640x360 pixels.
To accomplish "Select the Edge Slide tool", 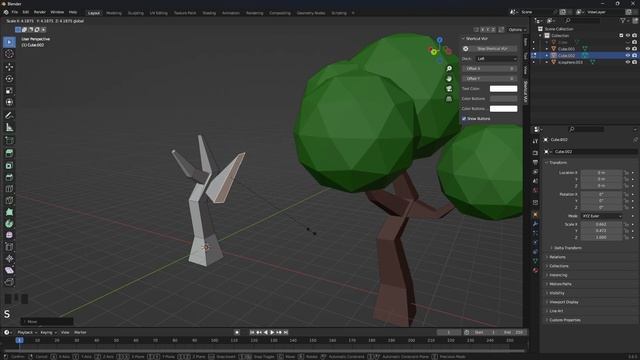I will pyautogui.click(x=9, y=247).
